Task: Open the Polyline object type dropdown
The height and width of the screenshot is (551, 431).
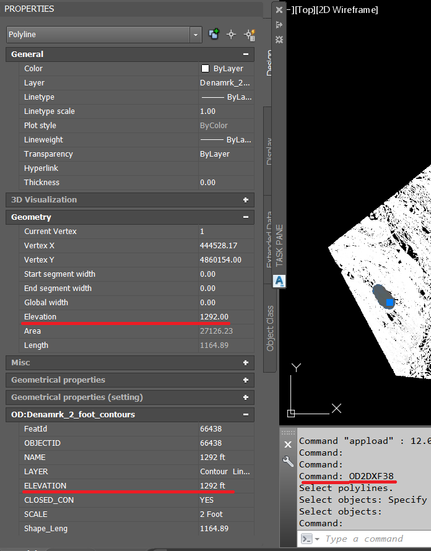Action: 196,35
